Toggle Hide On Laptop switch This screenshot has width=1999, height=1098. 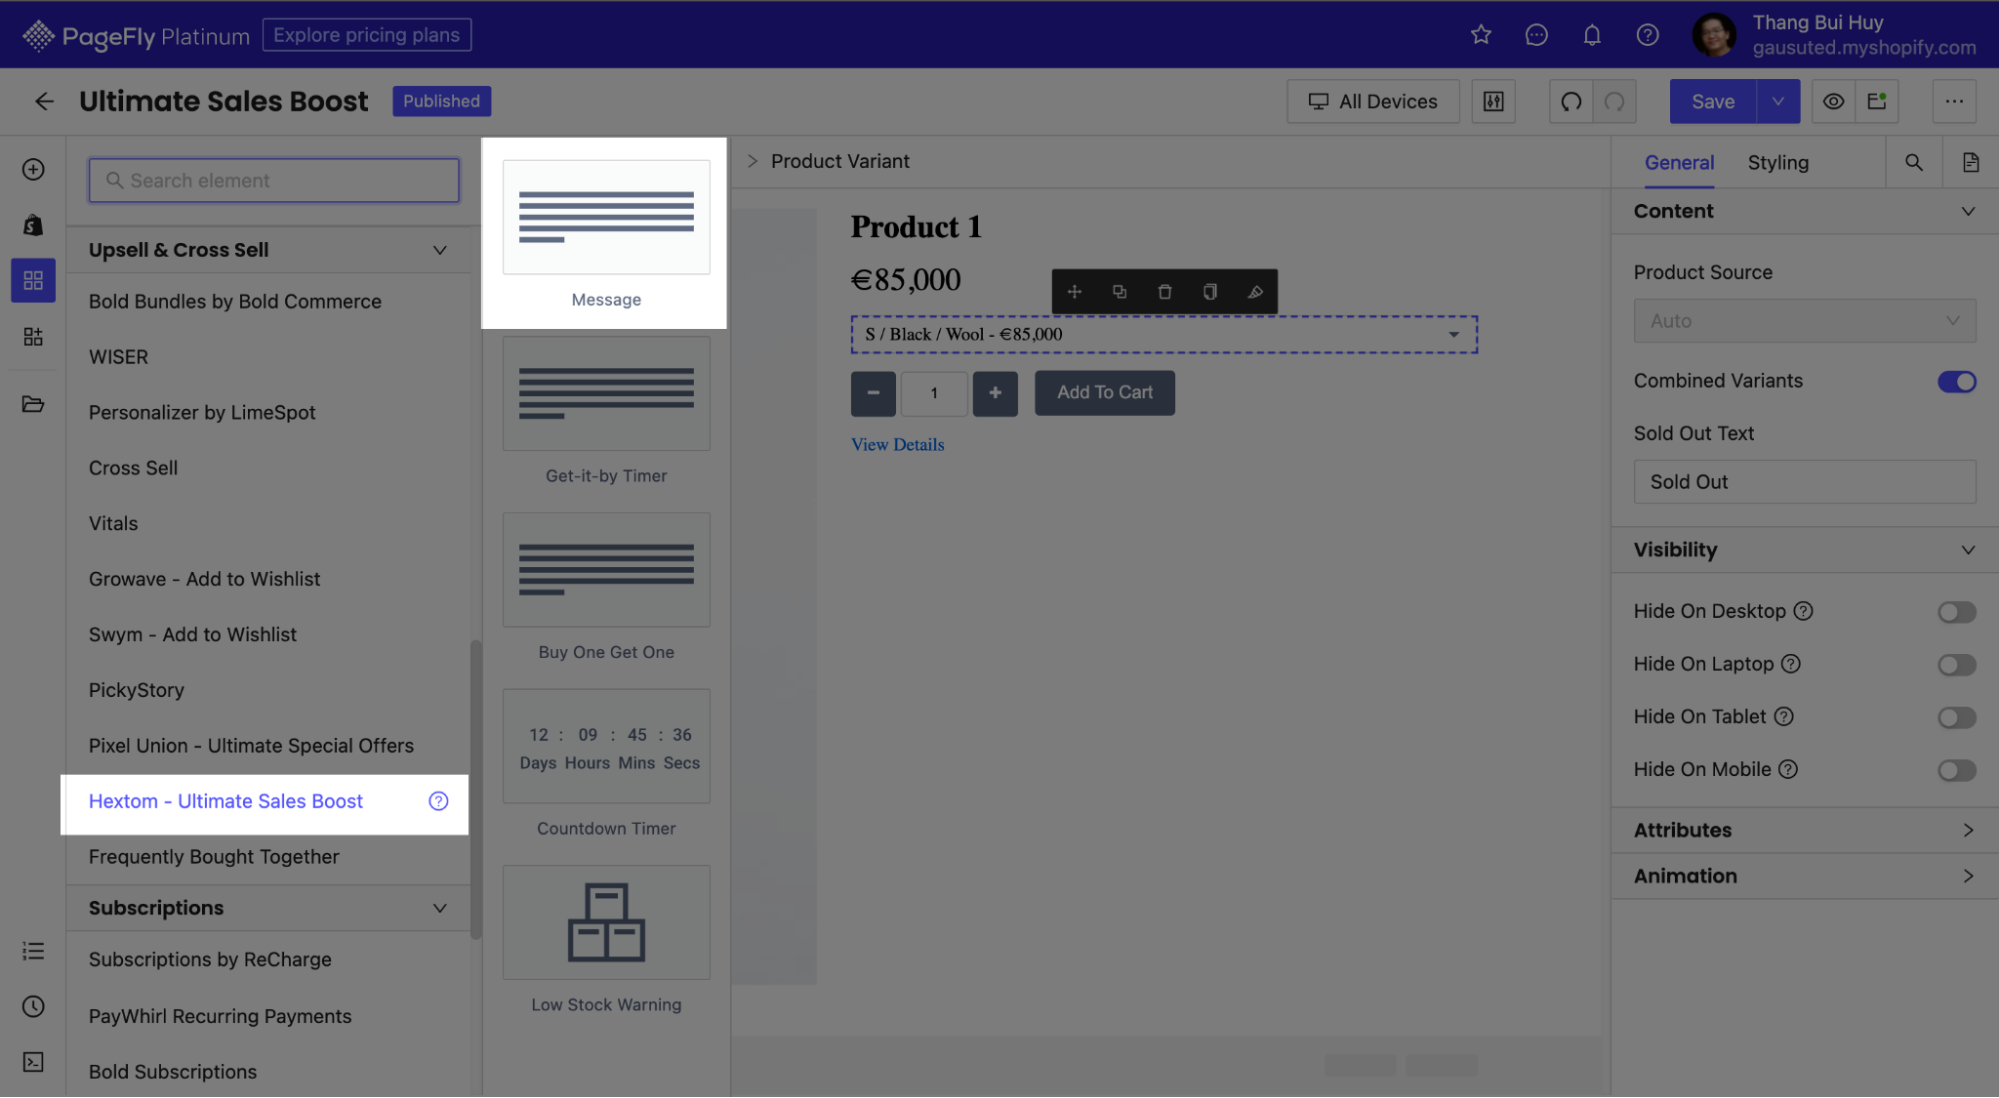click(1956, 665)
